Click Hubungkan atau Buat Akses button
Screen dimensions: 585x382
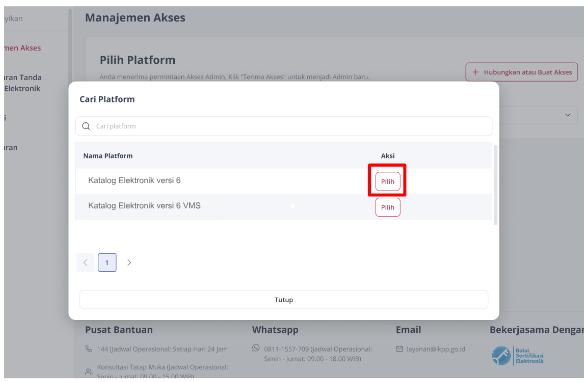521,72
